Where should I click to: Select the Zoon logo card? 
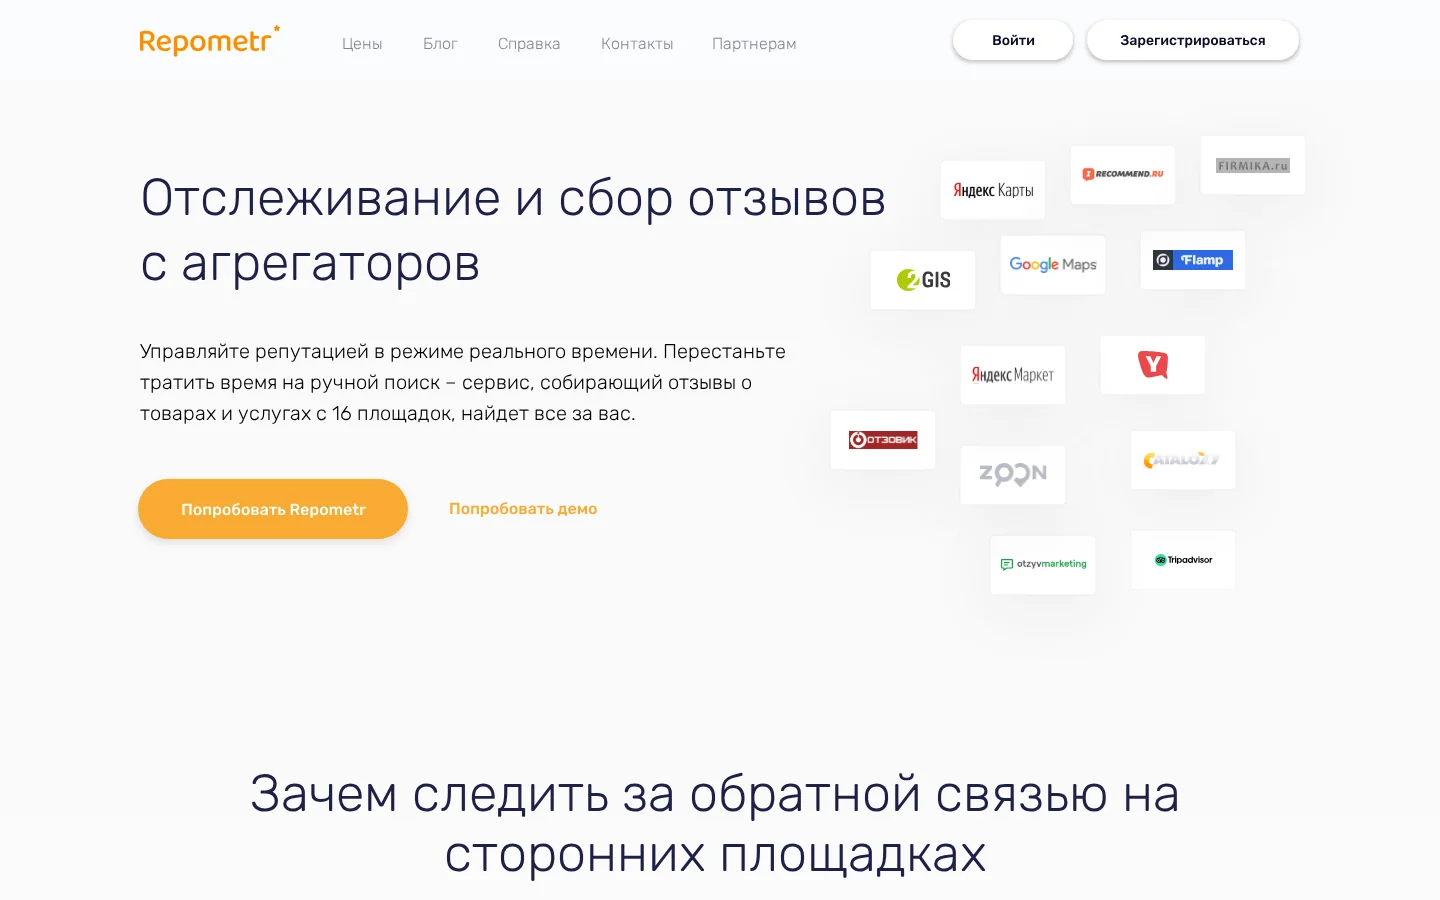click(x=1013, y=475)
